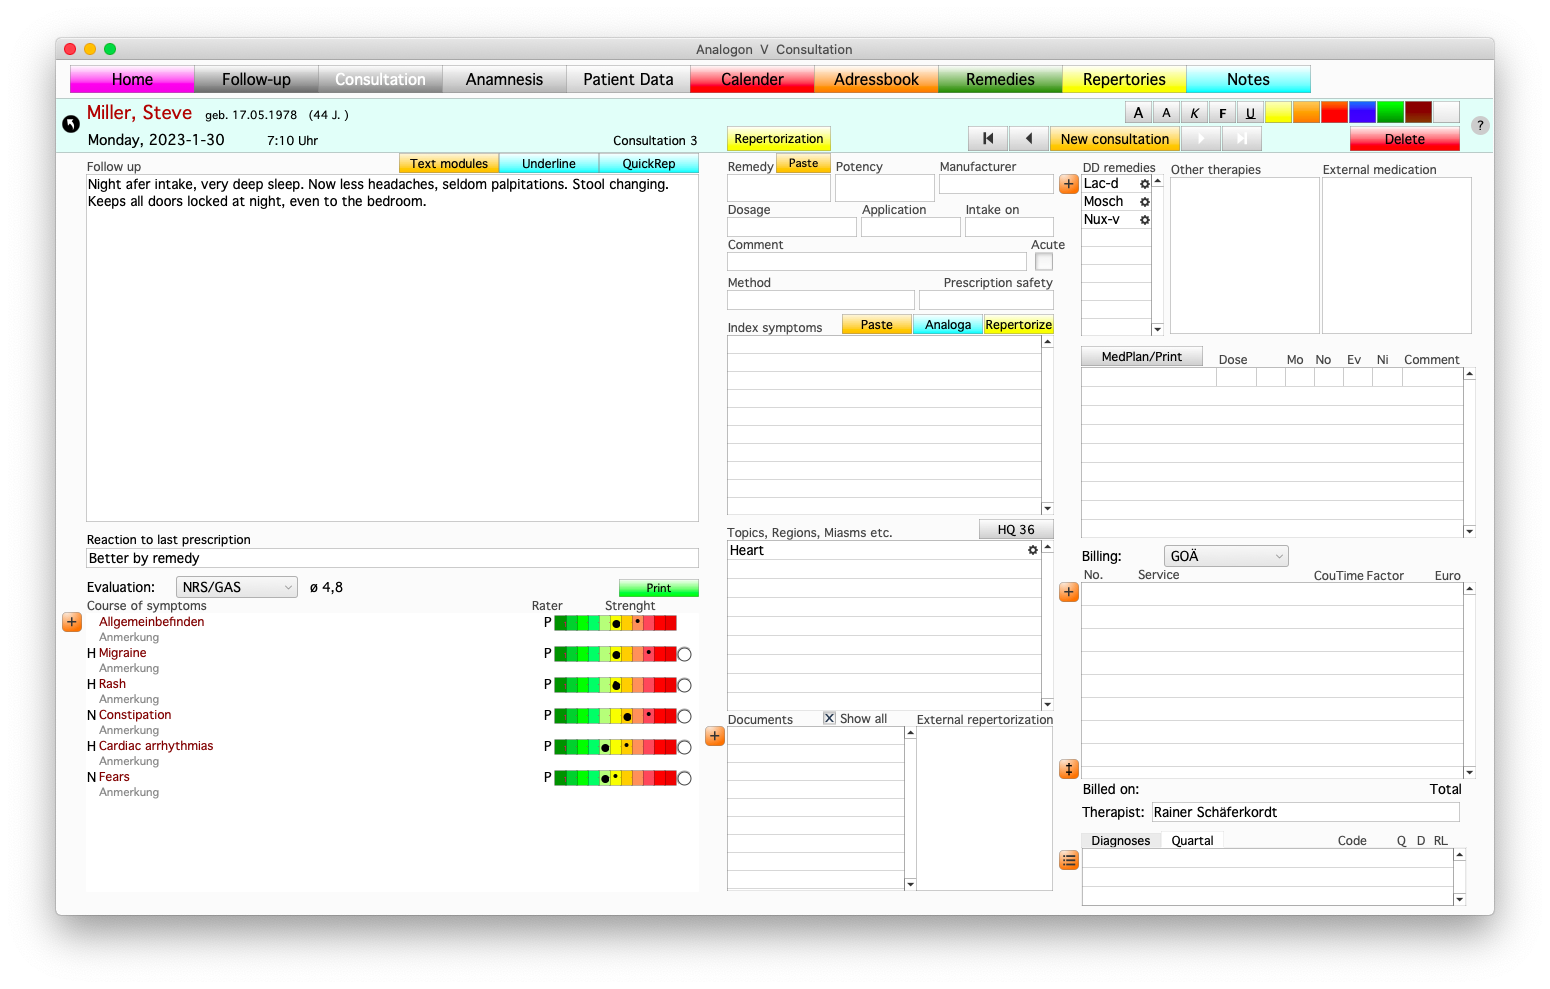Tick the Acute checkbox

1044,262
